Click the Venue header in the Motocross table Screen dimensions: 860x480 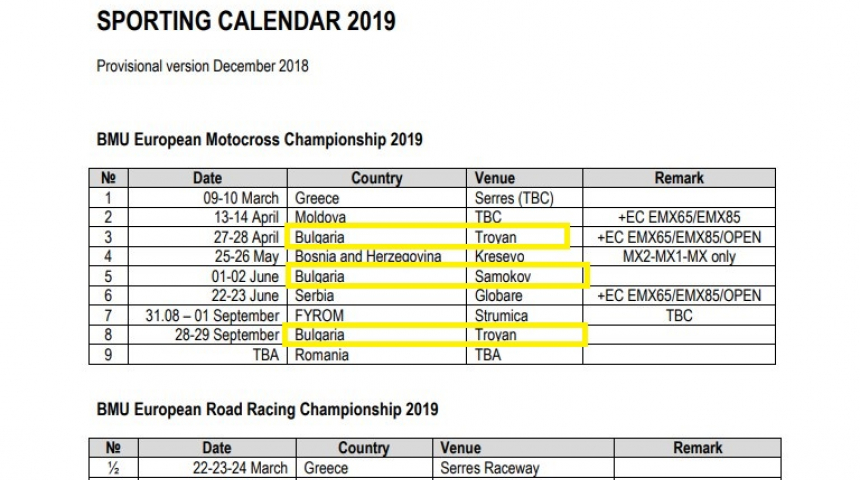pyautogui.click(x=495, y=178)
